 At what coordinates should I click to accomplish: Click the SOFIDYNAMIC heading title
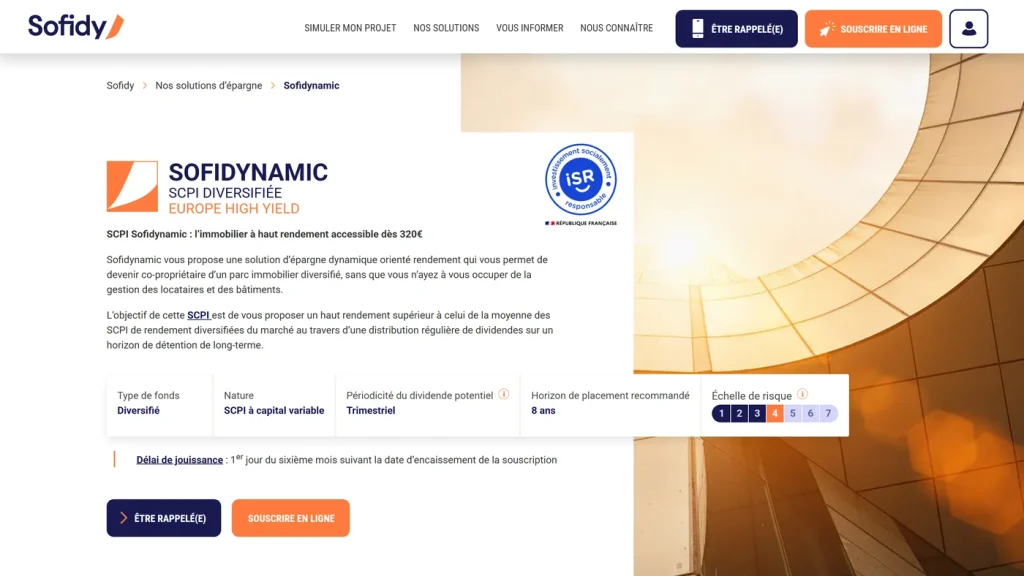pyautogui.click(x=248, y=172)
